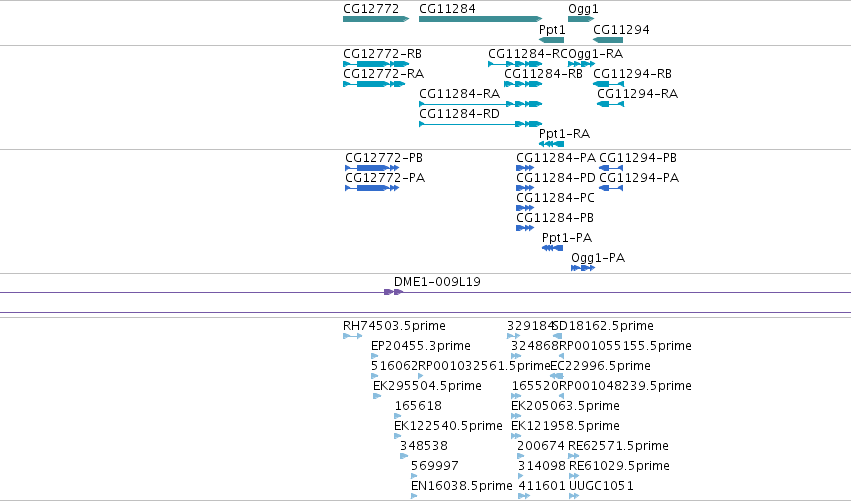Click protein CG11284-PB label
The height and width of the screenshot is (501, 851).
pyautogui.click(x=555, y=219)
